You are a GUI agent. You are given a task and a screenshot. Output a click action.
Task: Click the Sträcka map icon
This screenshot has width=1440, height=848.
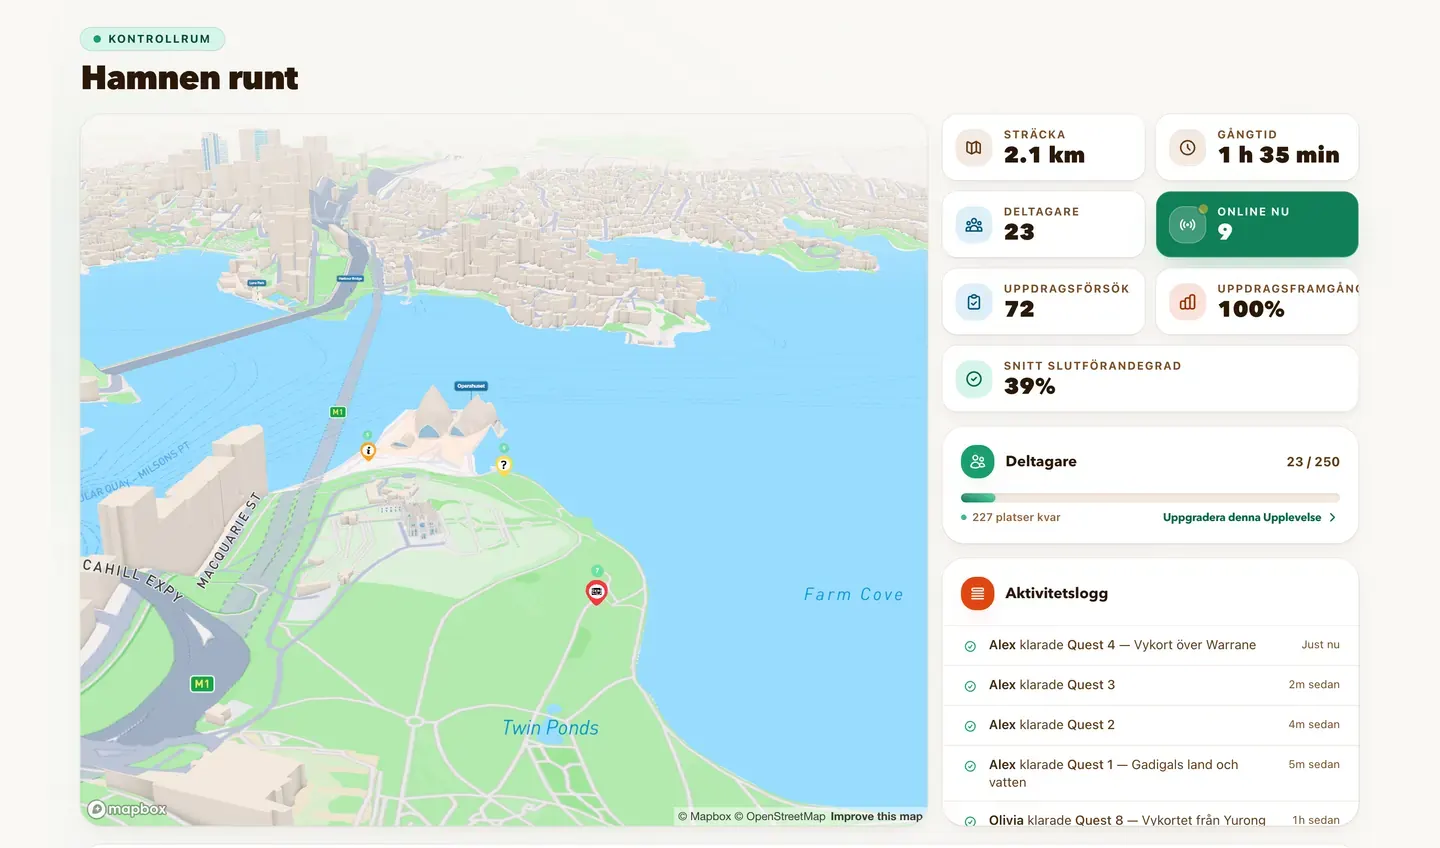974,148
